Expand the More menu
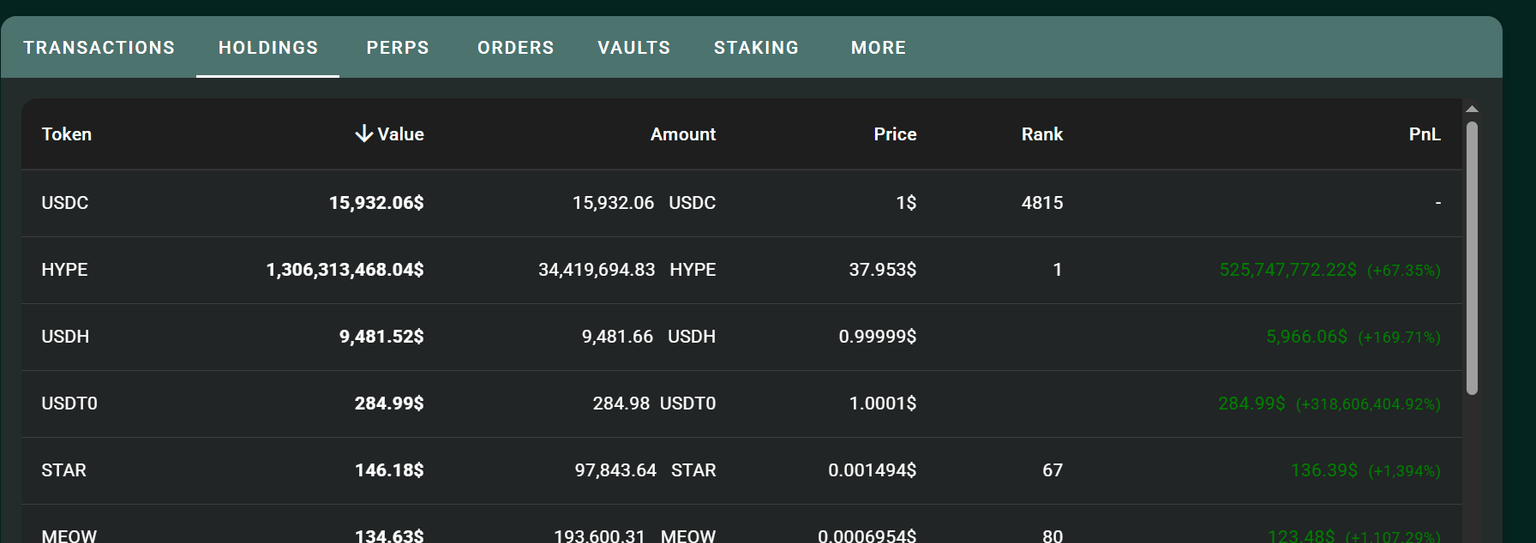 click(878, 48)
